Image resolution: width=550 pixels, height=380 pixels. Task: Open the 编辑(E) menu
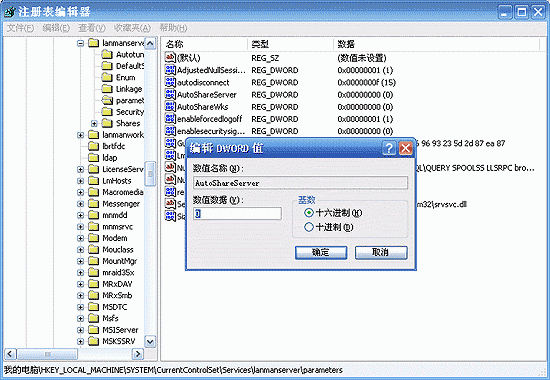pyautogui.click(x=56, y=28)
